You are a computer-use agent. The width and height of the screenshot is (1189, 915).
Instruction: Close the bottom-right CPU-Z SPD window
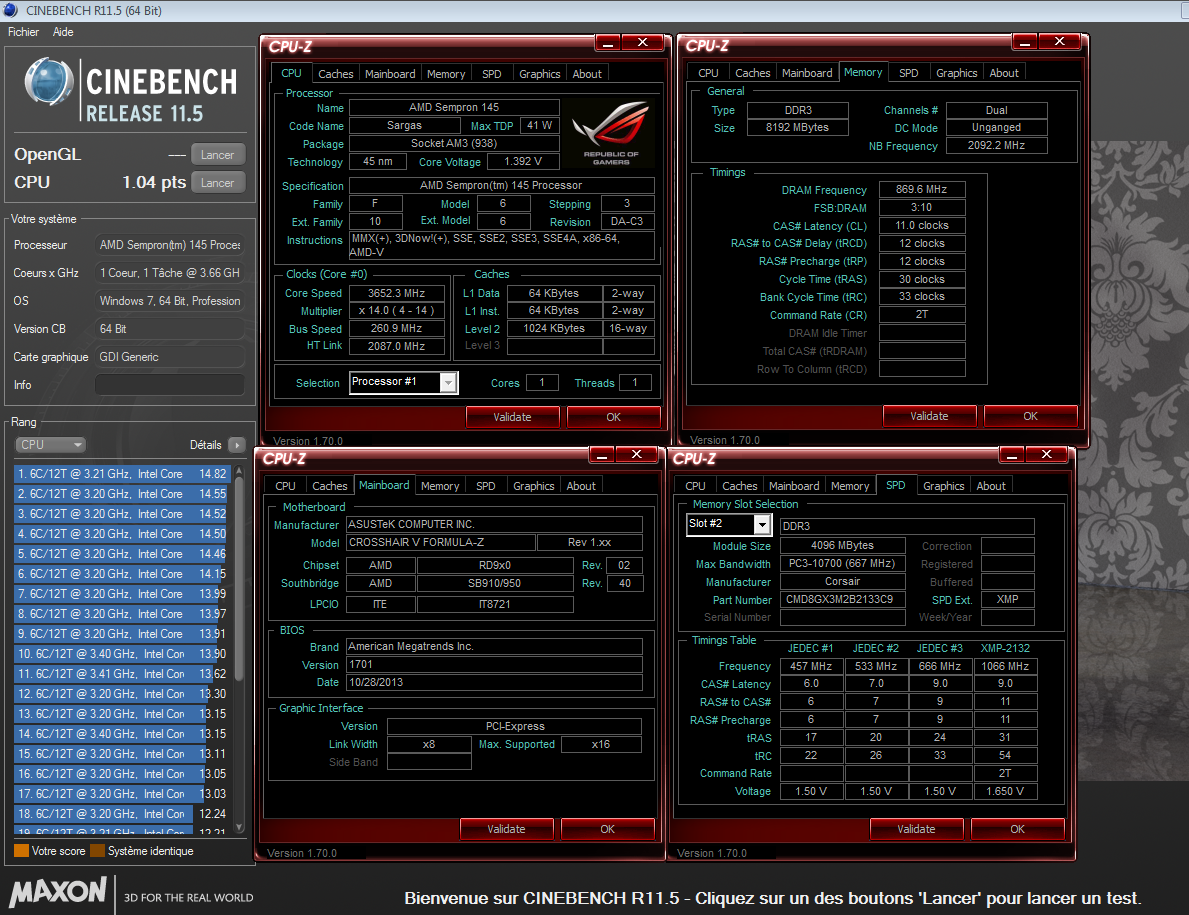pos(1046,455)
